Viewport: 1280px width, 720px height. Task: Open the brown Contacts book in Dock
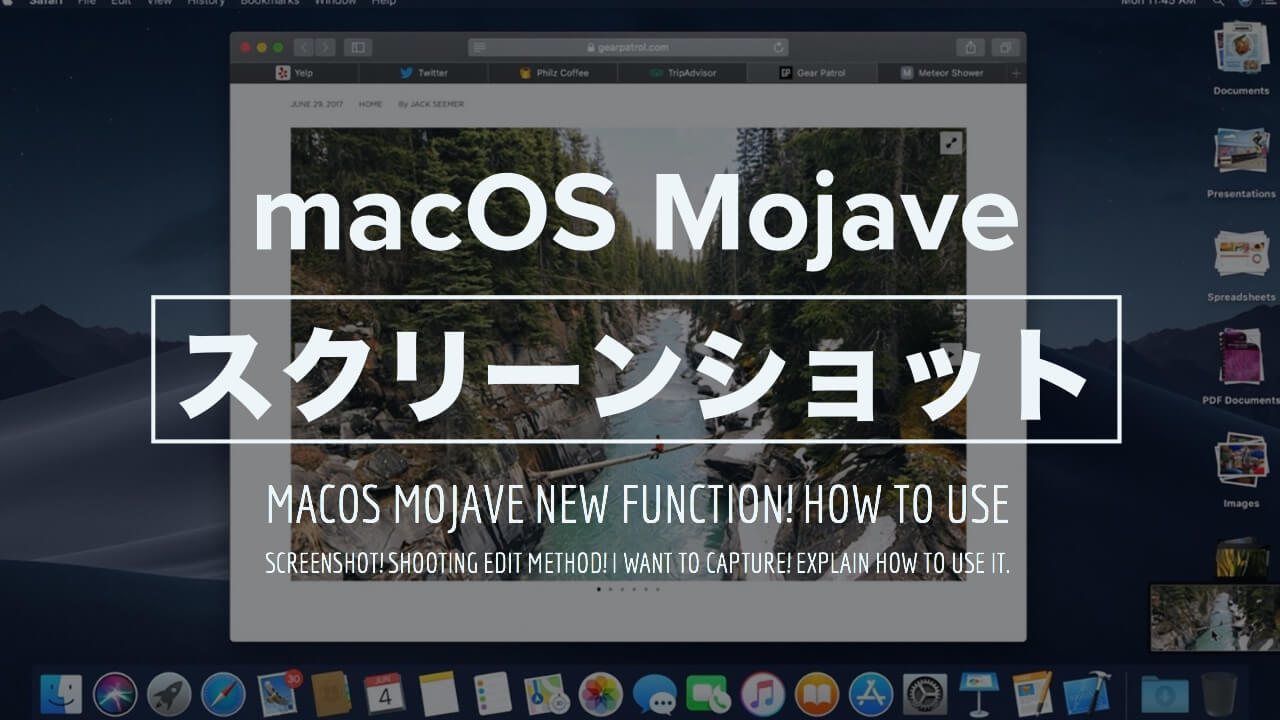click(x=331, y=693)
